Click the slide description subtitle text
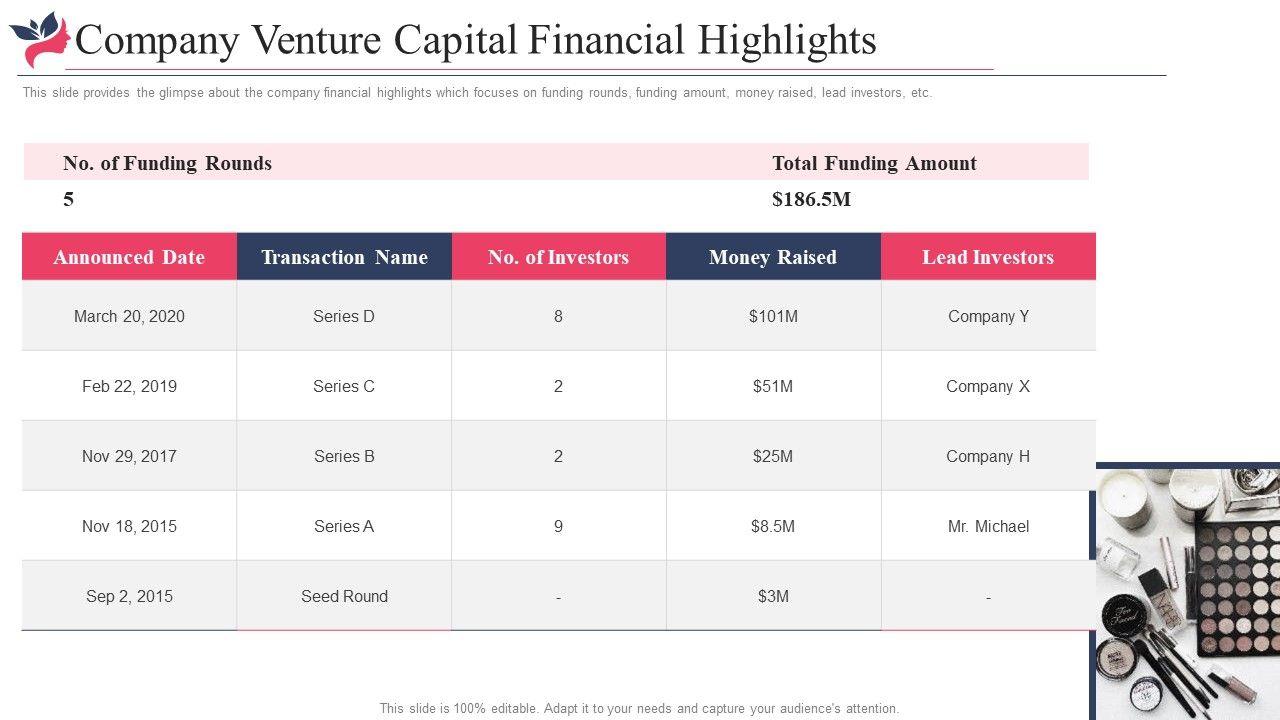 point(477,93)
